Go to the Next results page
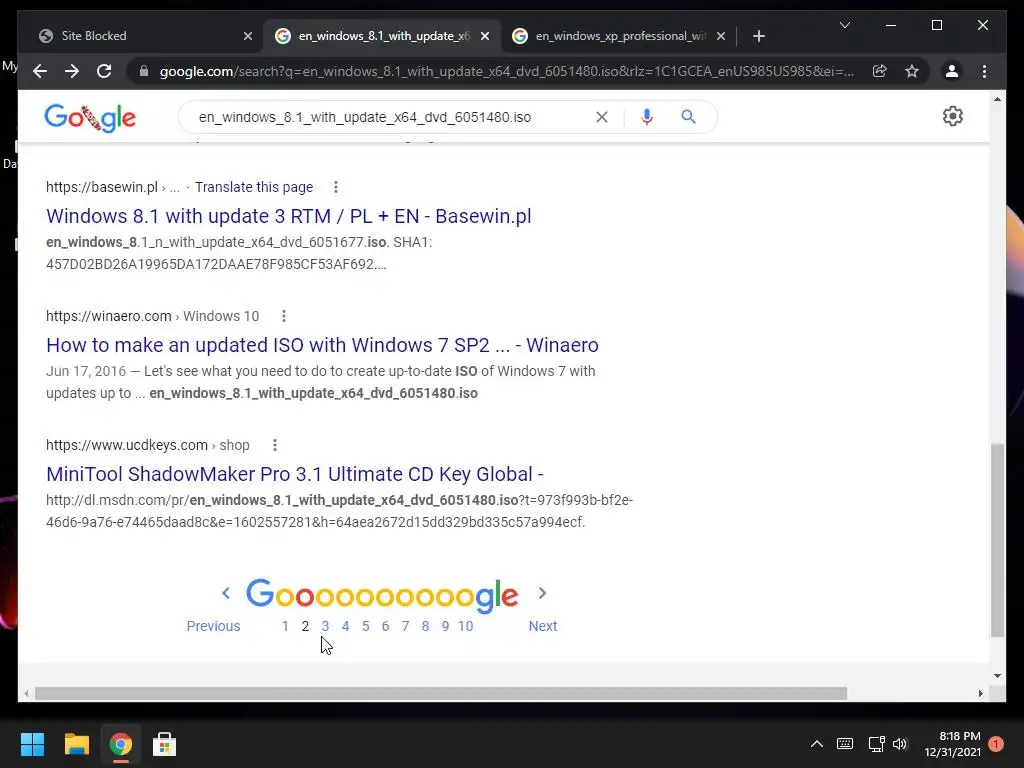 543,626
